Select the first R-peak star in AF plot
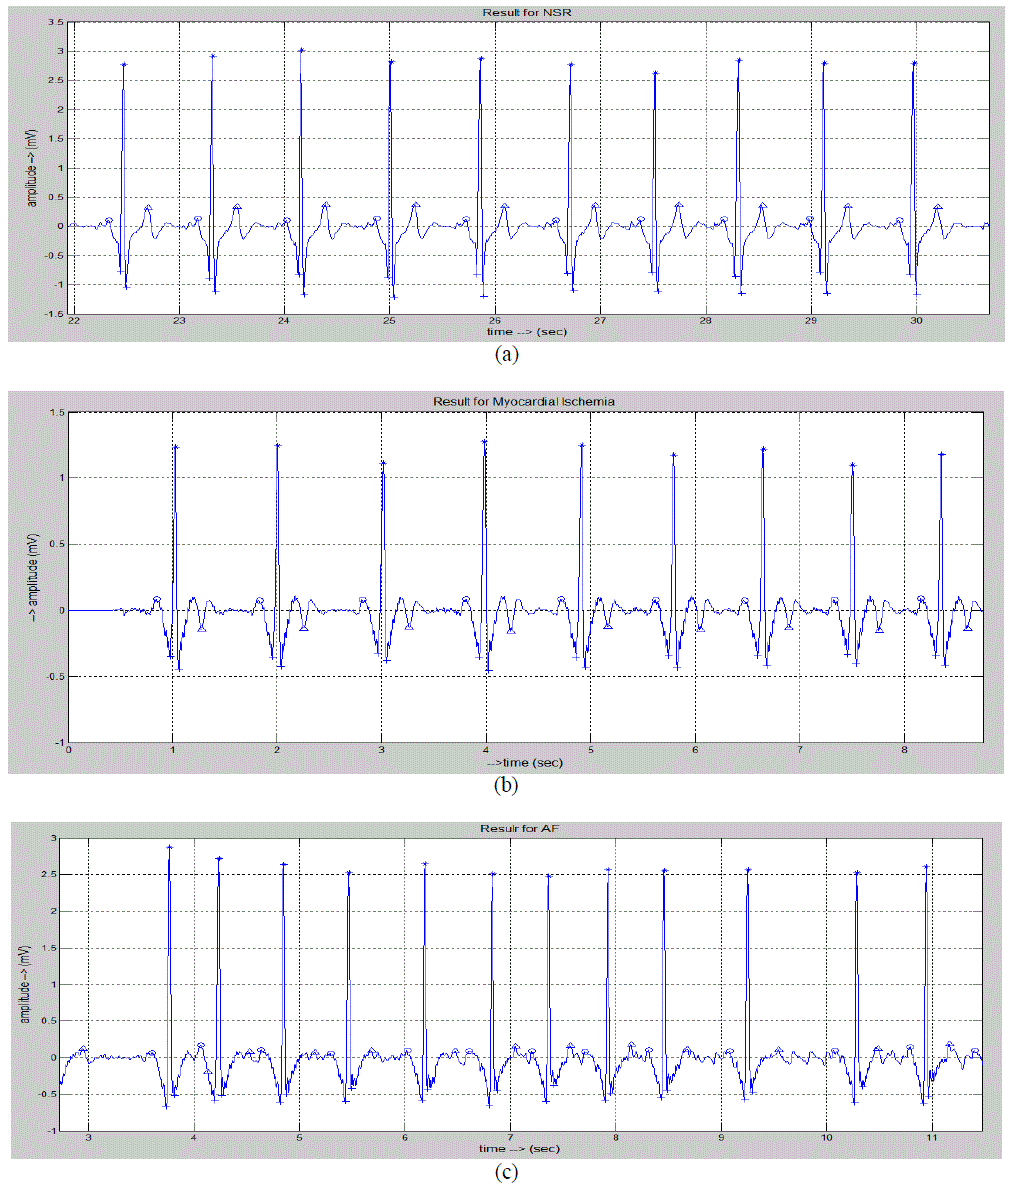 click(170, 848)
